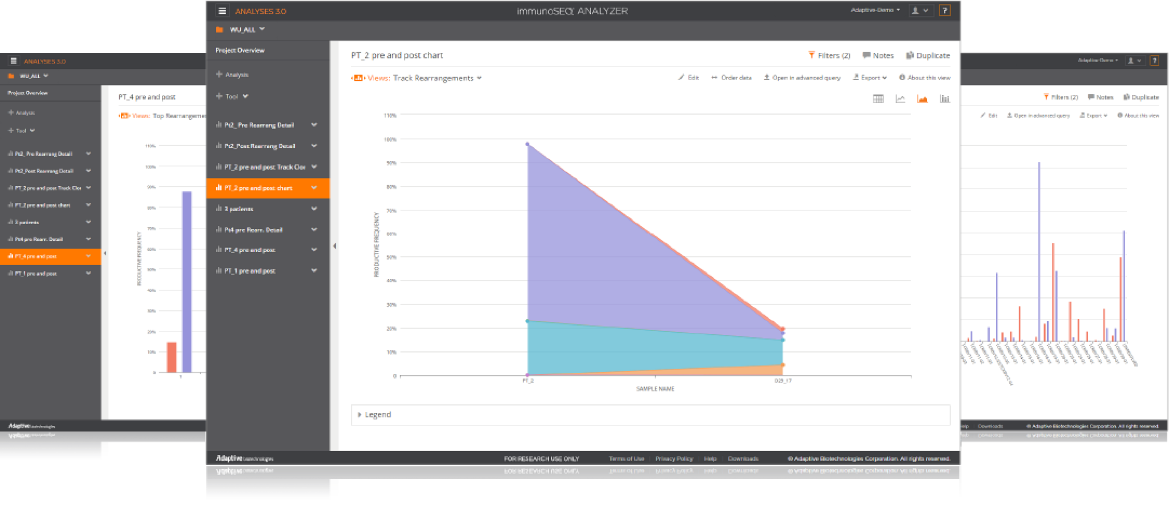Select 3 patients analysis in center sidebar

[238, 209]
